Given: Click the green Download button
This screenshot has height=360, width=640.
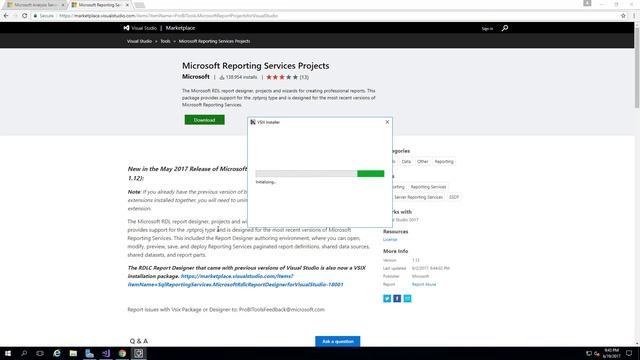Looking at the screenshot, I should (x=204, y=120).
